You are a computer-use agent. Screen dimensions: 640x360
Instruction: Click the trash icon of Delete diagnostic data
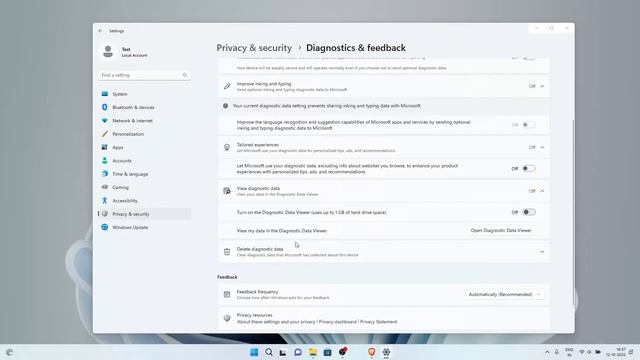227,252
